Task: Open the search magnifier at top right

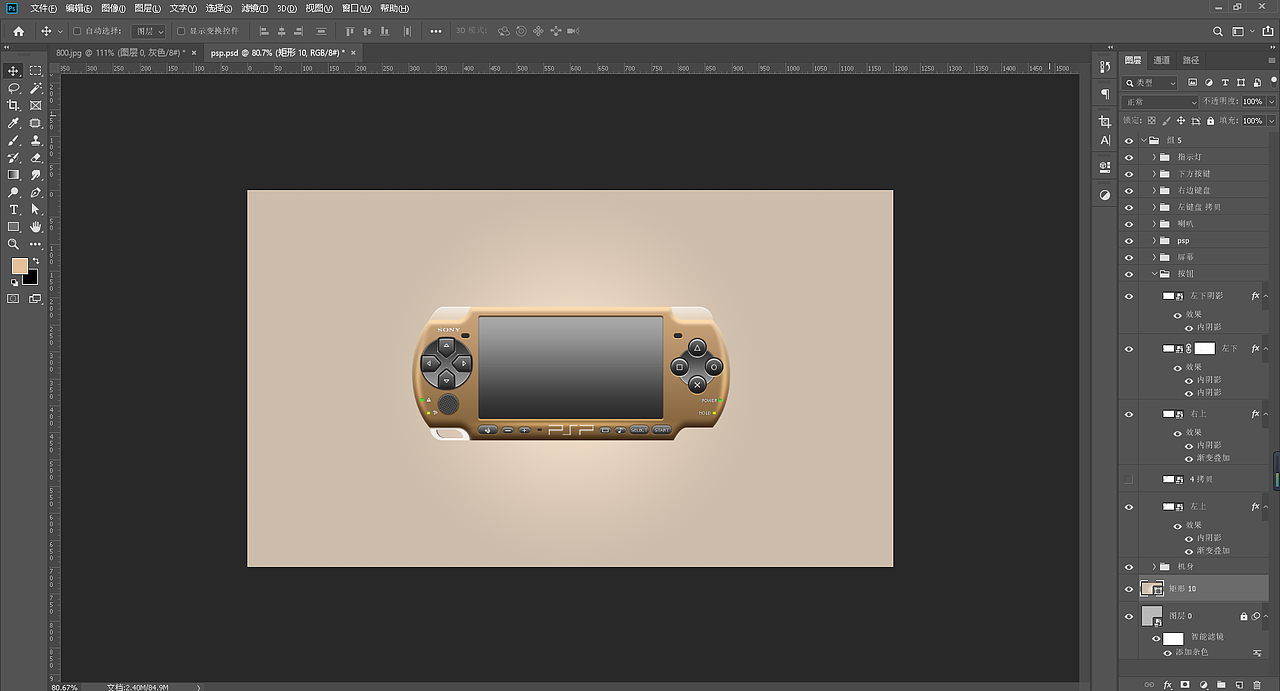Action: click(1218, 31)
